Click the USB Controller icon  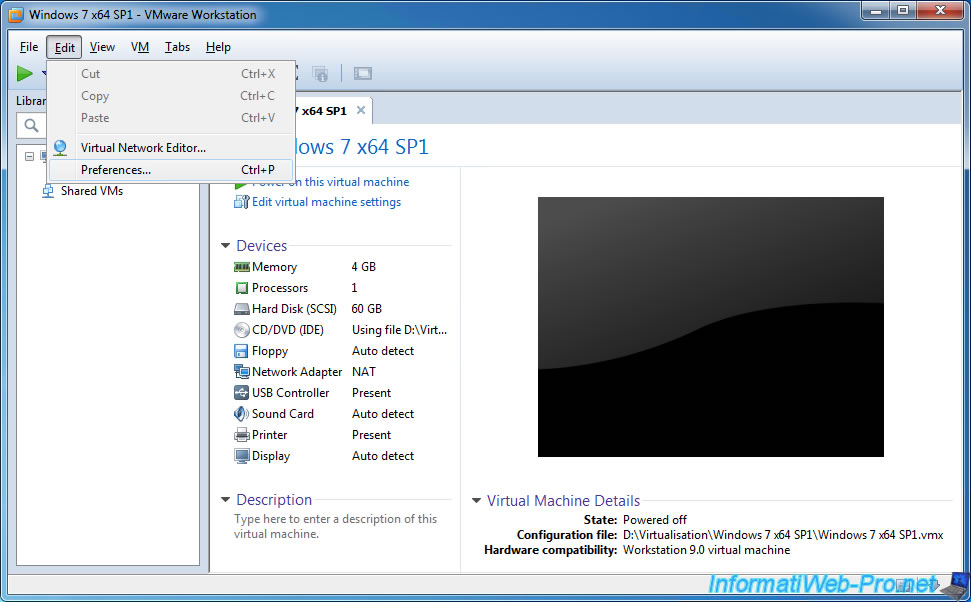(242, 393)
